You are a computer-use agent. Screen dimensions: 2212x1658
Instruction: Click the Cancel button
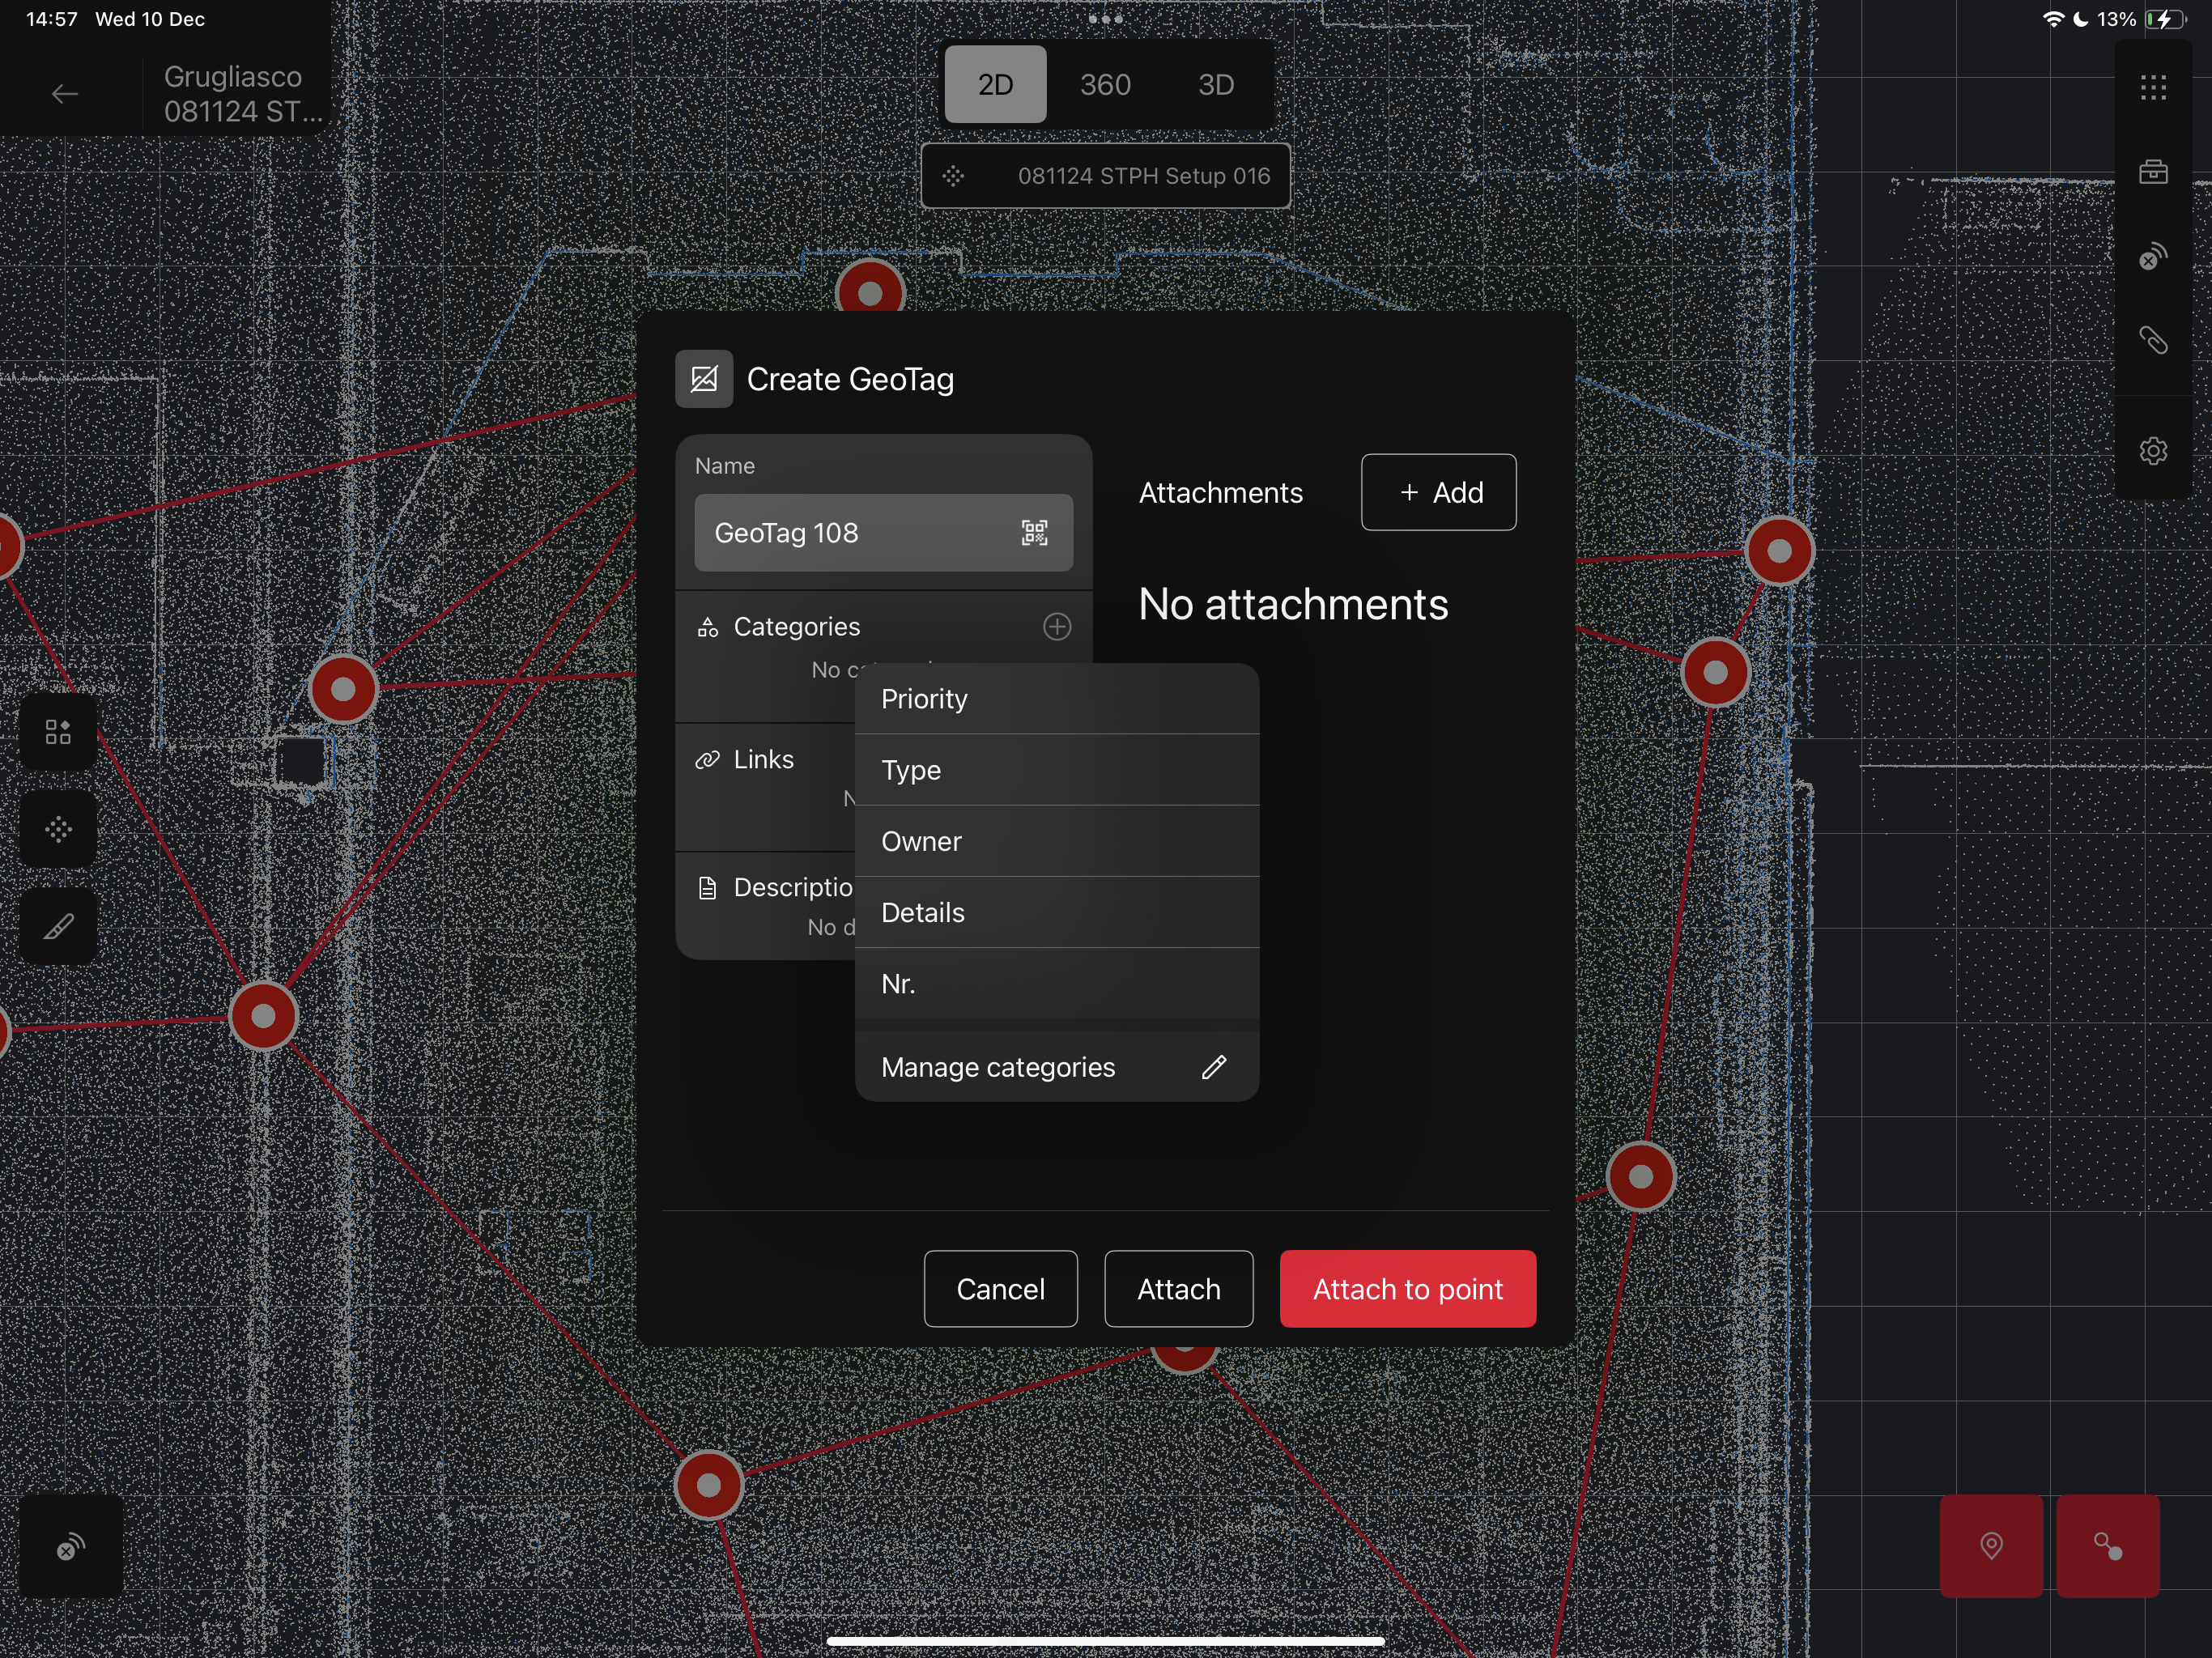1000,1289
